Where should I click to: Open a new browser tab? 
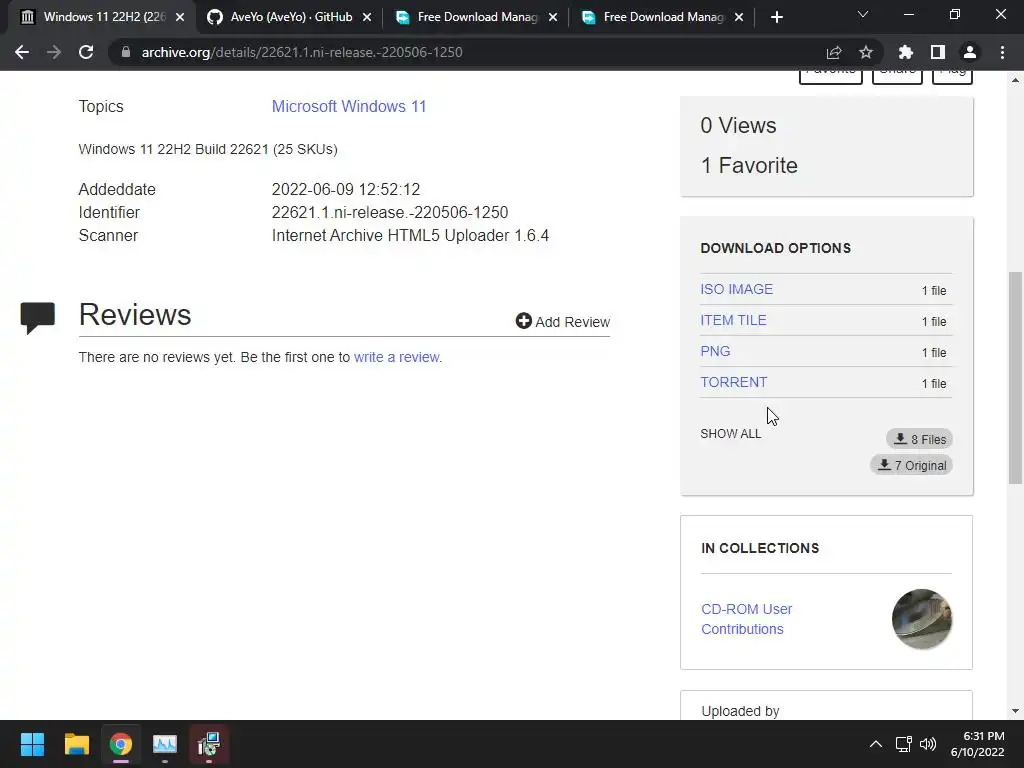click(776, 17)
